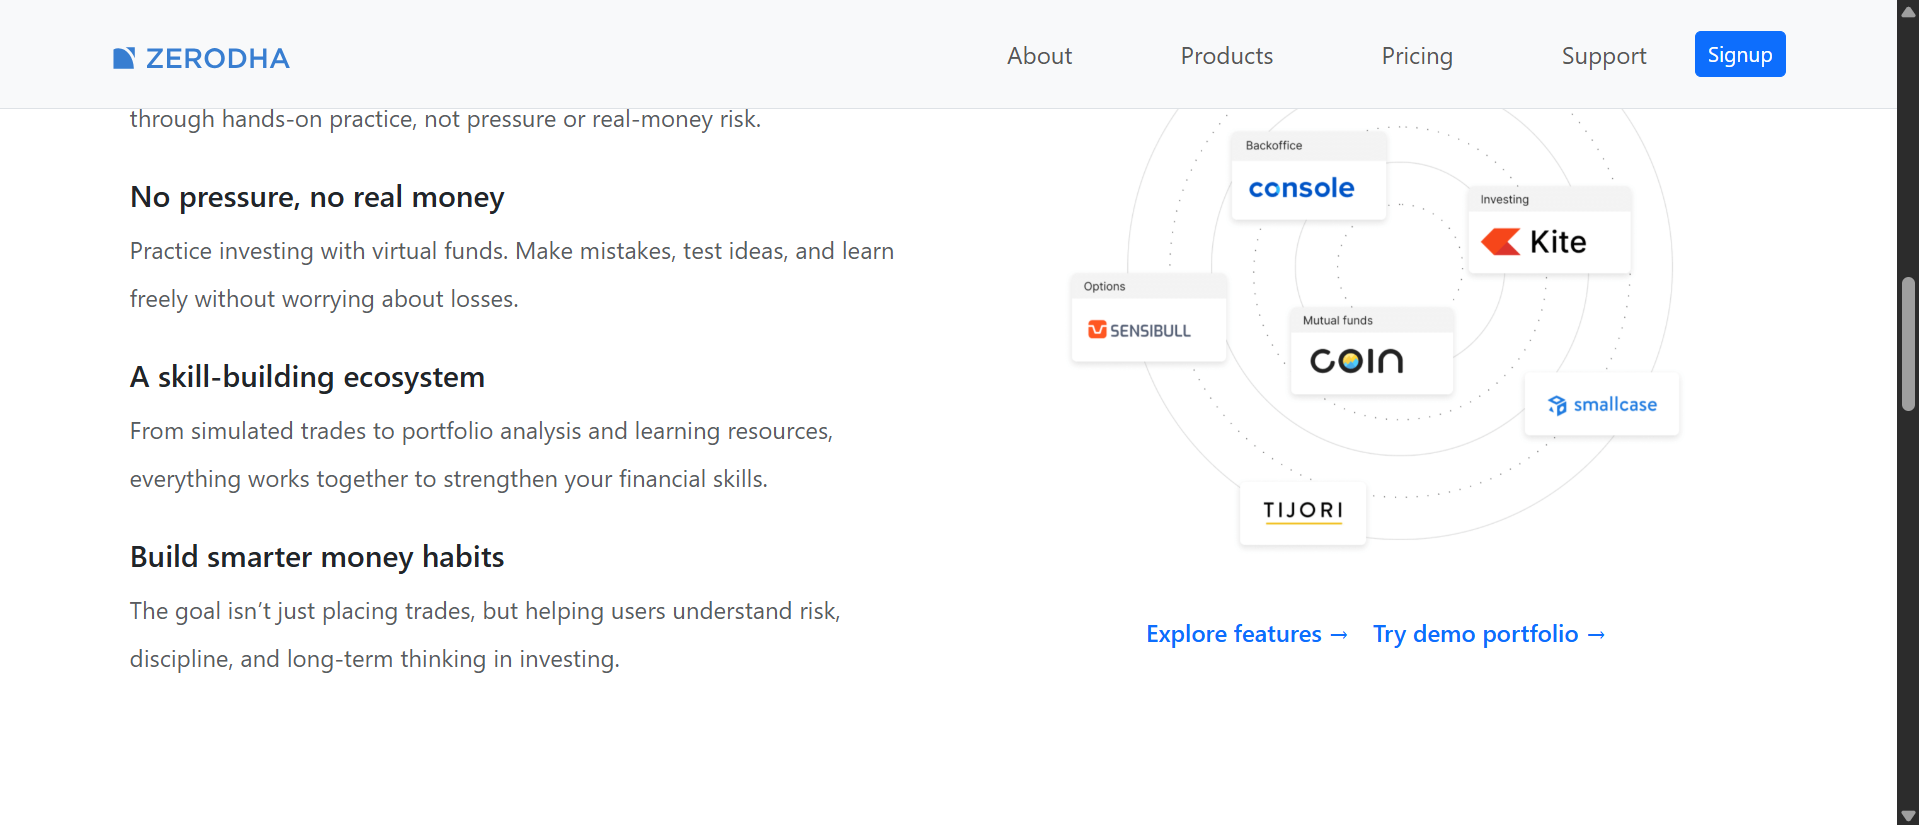Click the Zerodha logo

[x=200, y=58]
